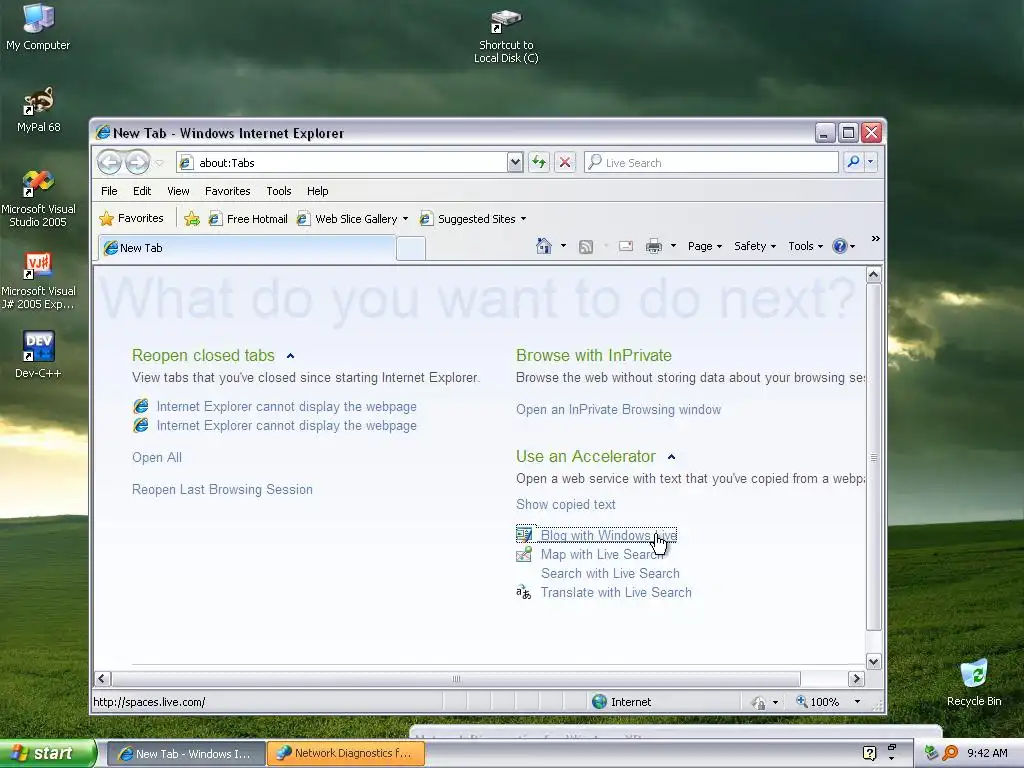Click the about:Tabs address field
Image resolution: width=1024 pixels, height=768 pixels.
350,163
